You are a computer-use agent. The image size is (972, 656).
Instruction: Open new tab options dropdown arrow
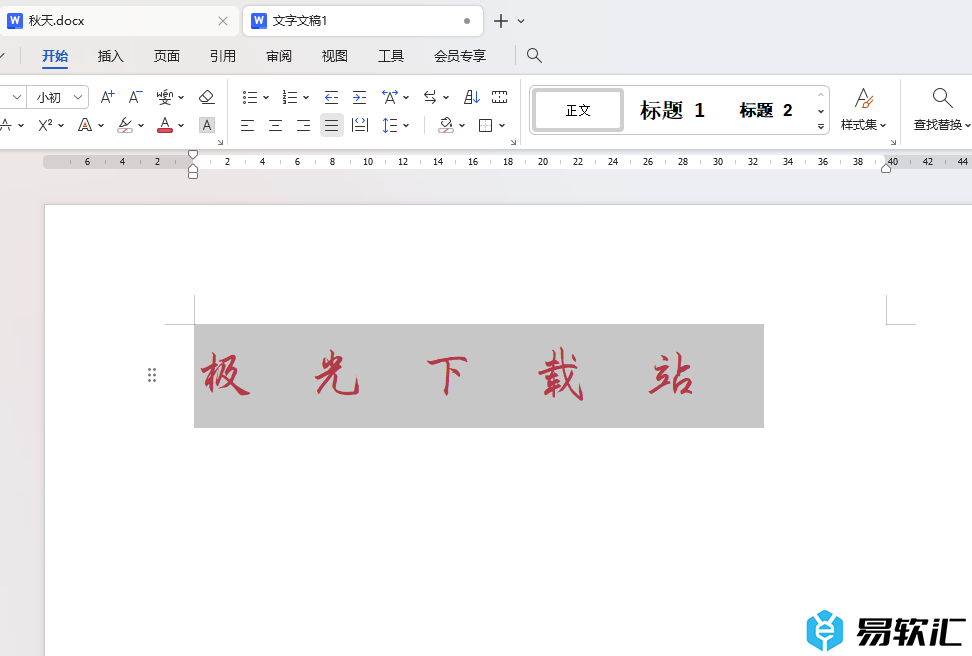(521, 21)
